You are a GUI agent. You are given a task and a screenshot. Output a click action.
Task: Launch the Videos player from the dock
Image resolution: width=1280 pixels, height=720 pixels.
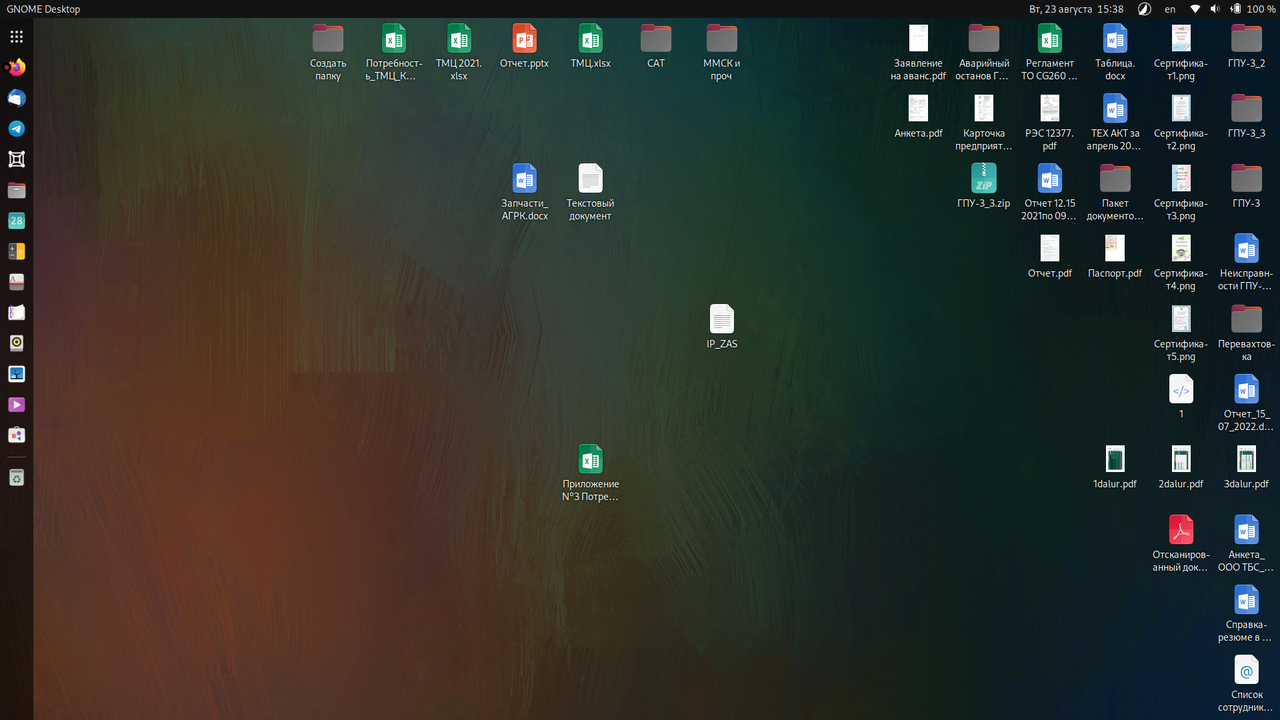[16, 405]
